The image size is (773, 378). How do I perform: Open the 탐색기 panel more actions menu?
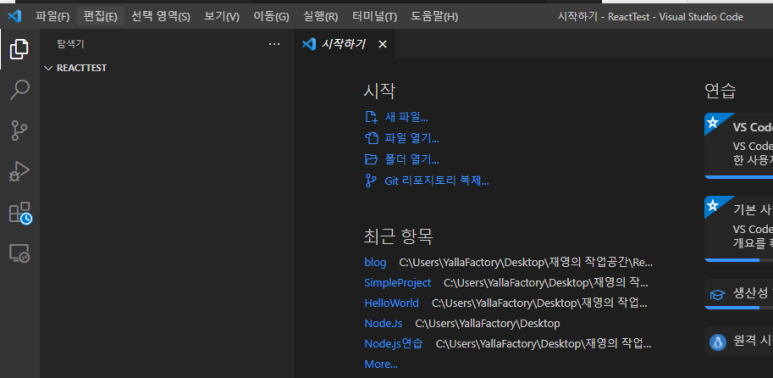[274, 44]
